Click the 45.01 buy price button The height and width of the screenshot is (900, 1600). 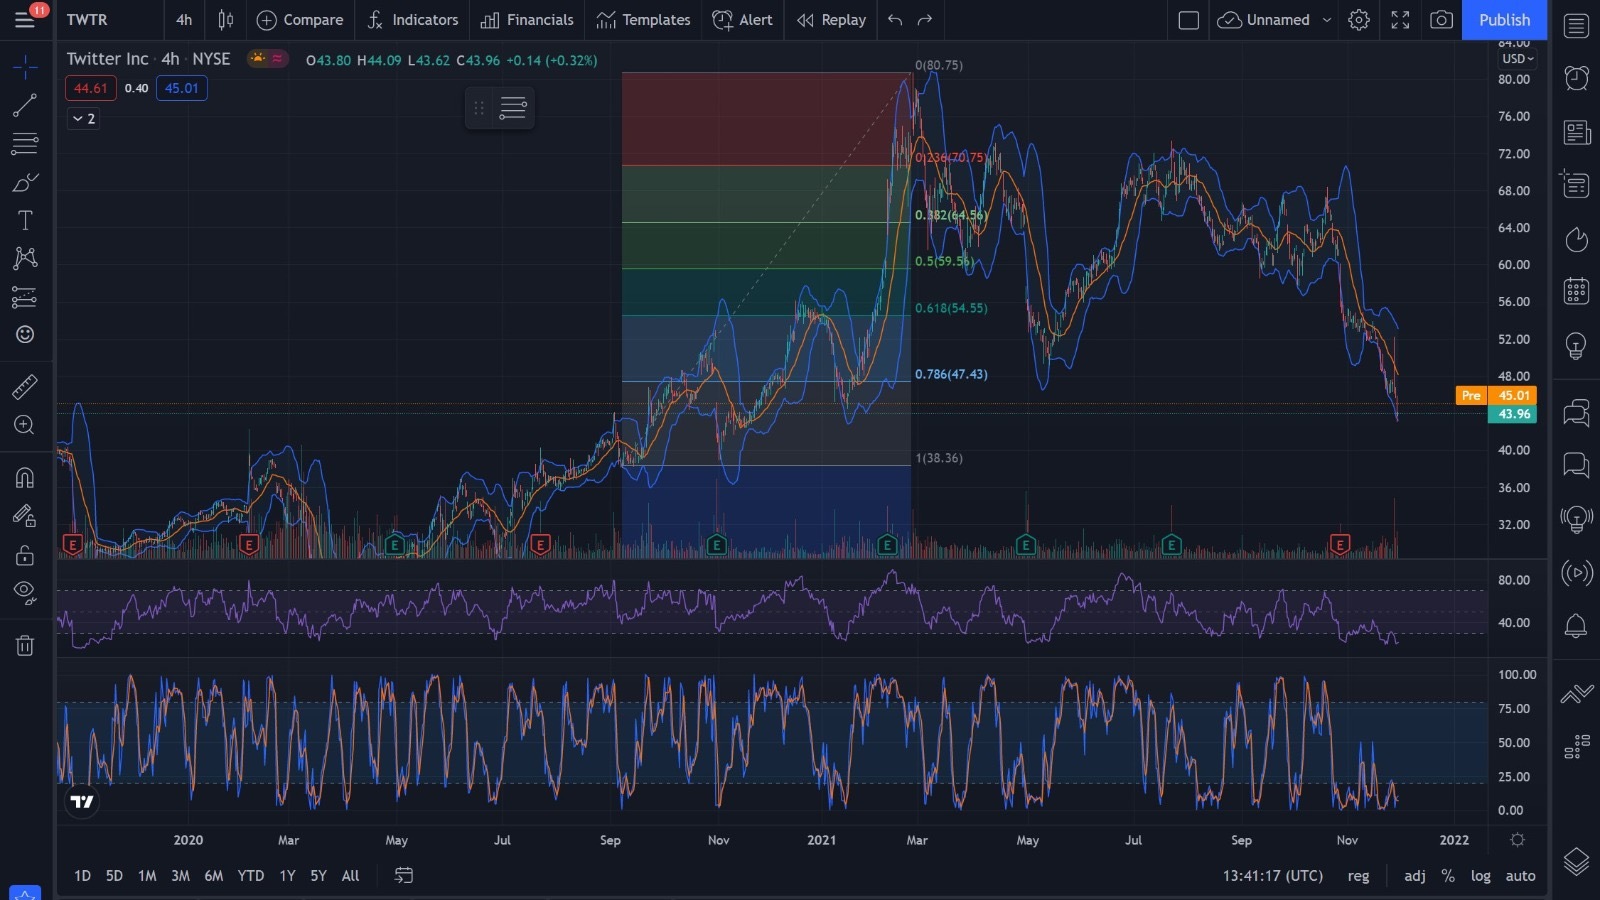coord(181,88)
